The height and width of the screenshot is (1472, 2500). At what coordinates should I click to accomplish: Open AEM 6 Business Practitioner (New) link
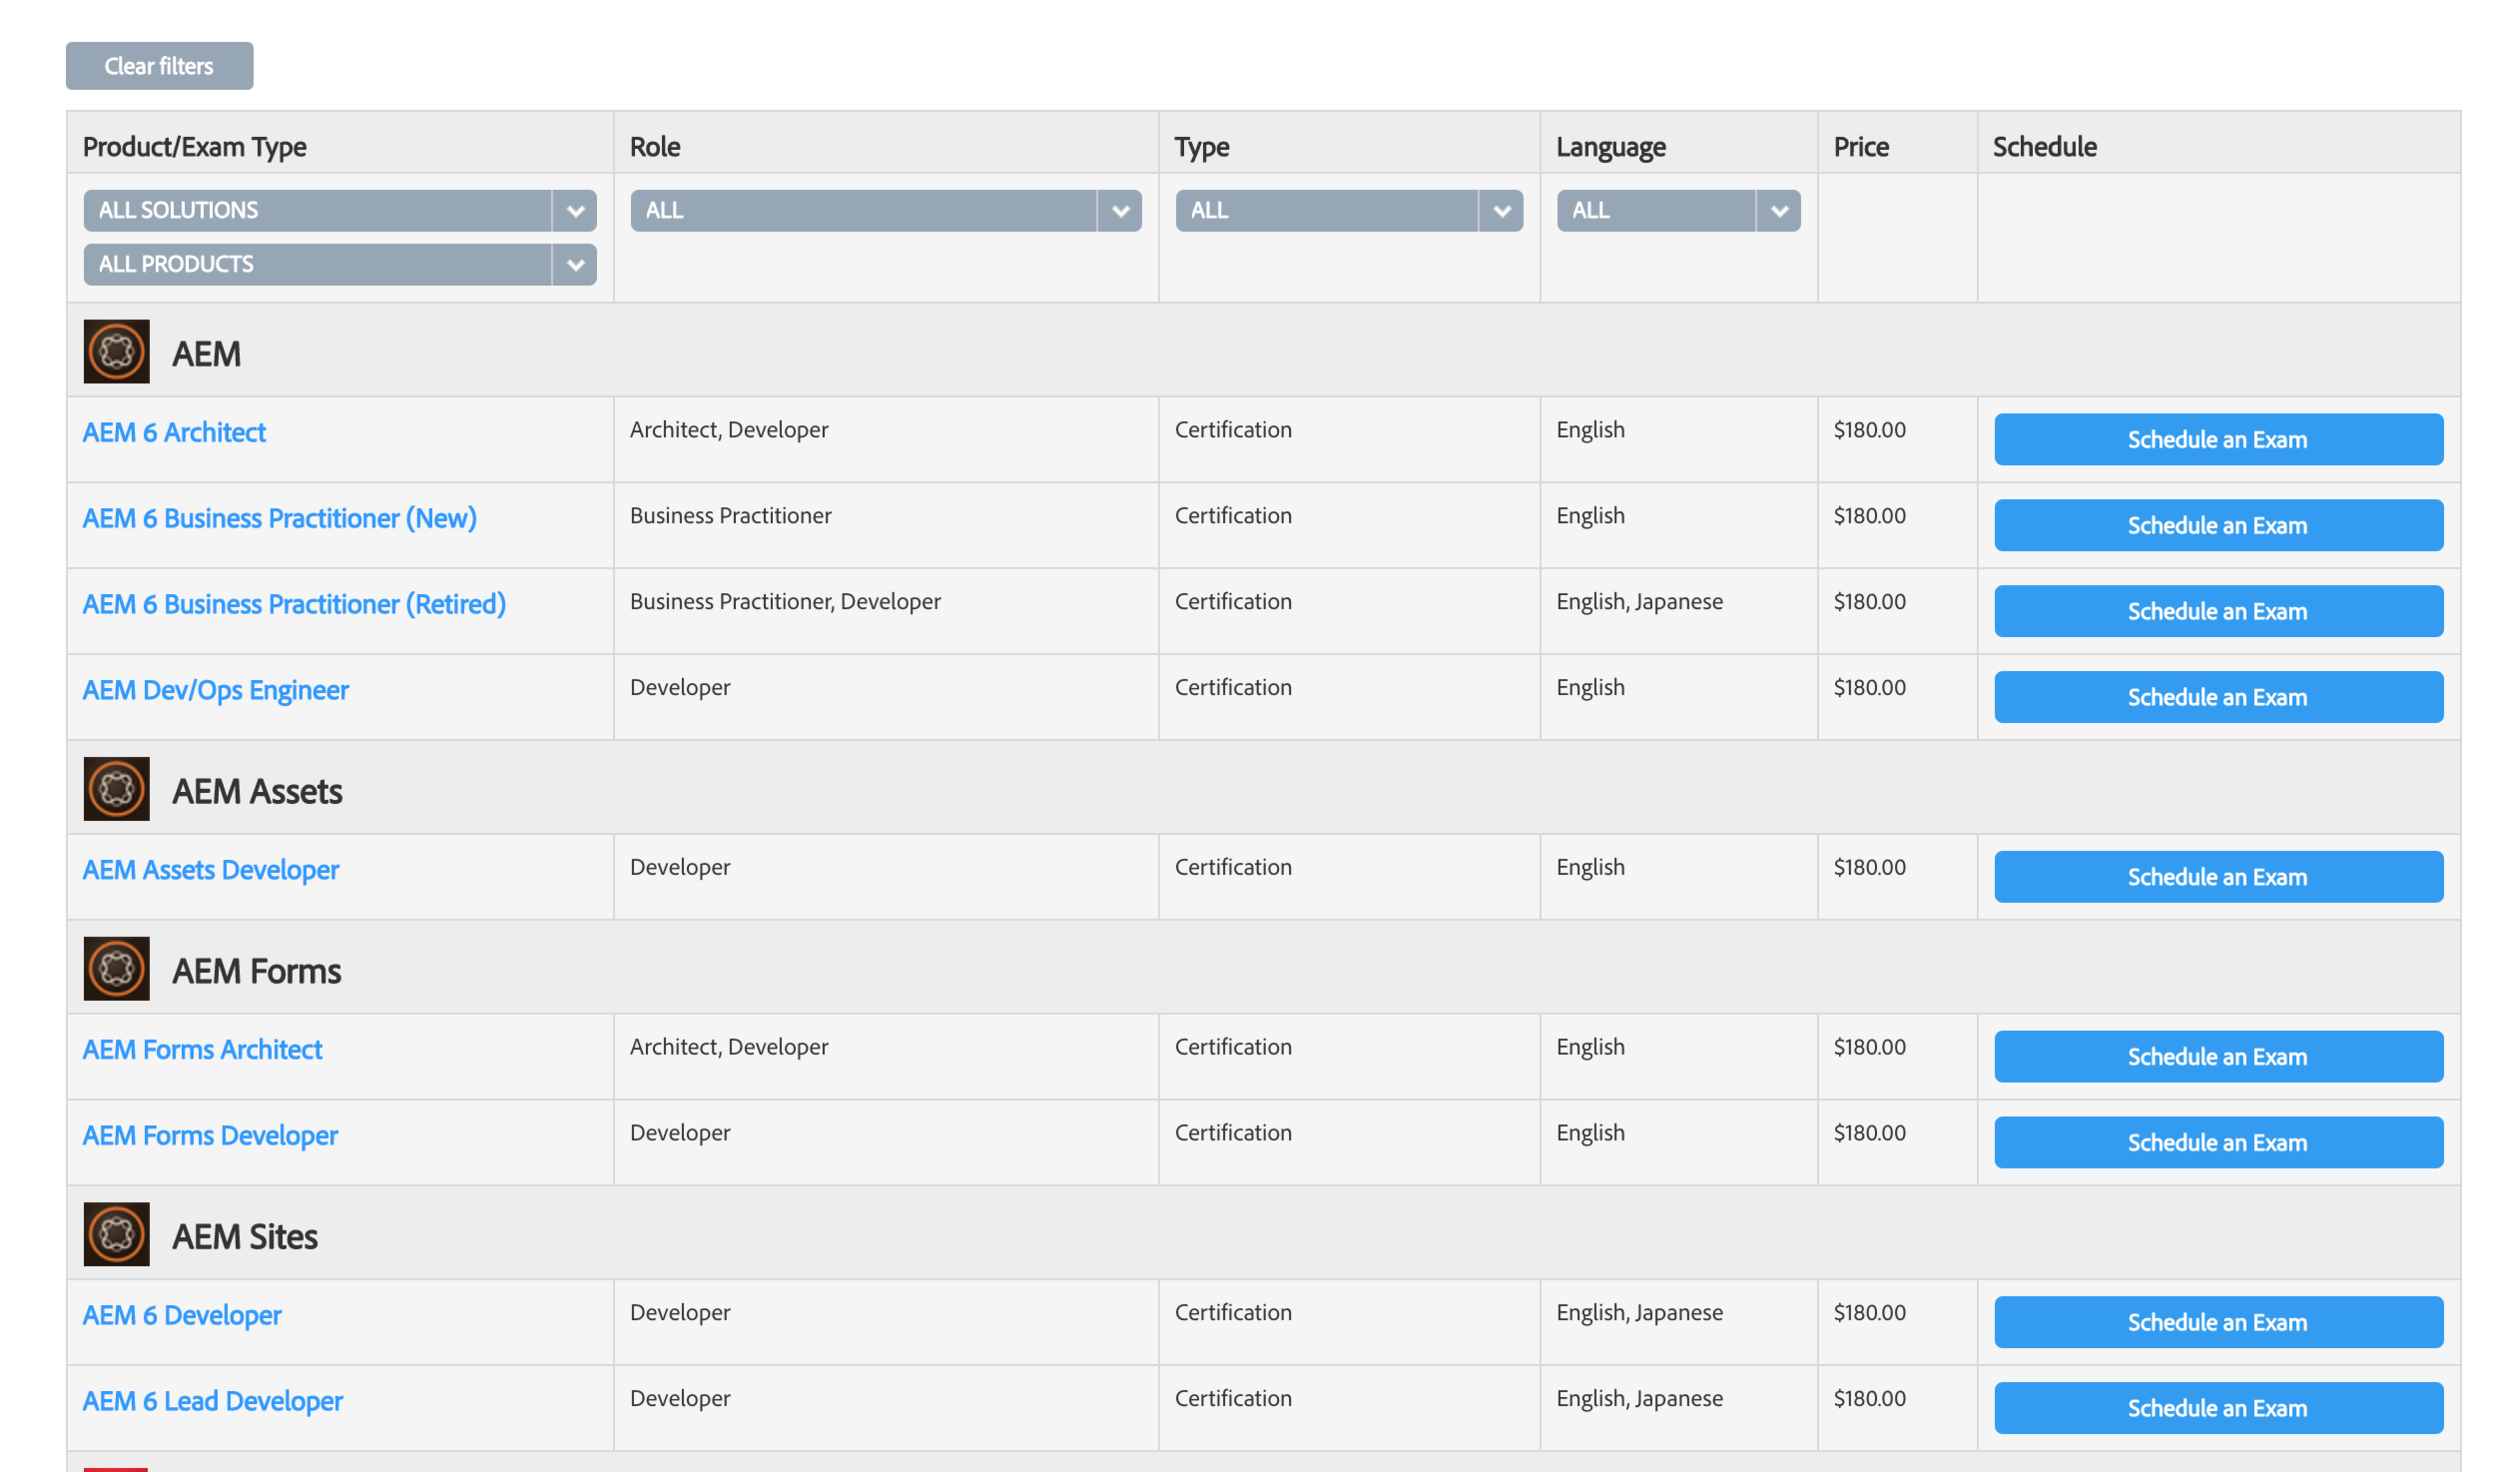pyautogui.click(x=280, y=518)
